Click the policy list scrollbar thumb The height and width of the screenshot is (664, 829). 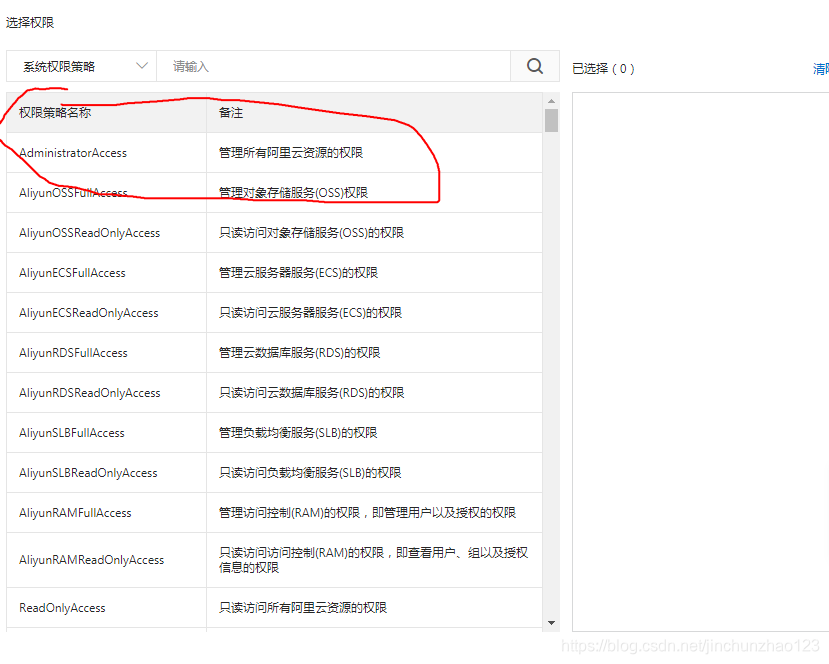tap(551, 120)
